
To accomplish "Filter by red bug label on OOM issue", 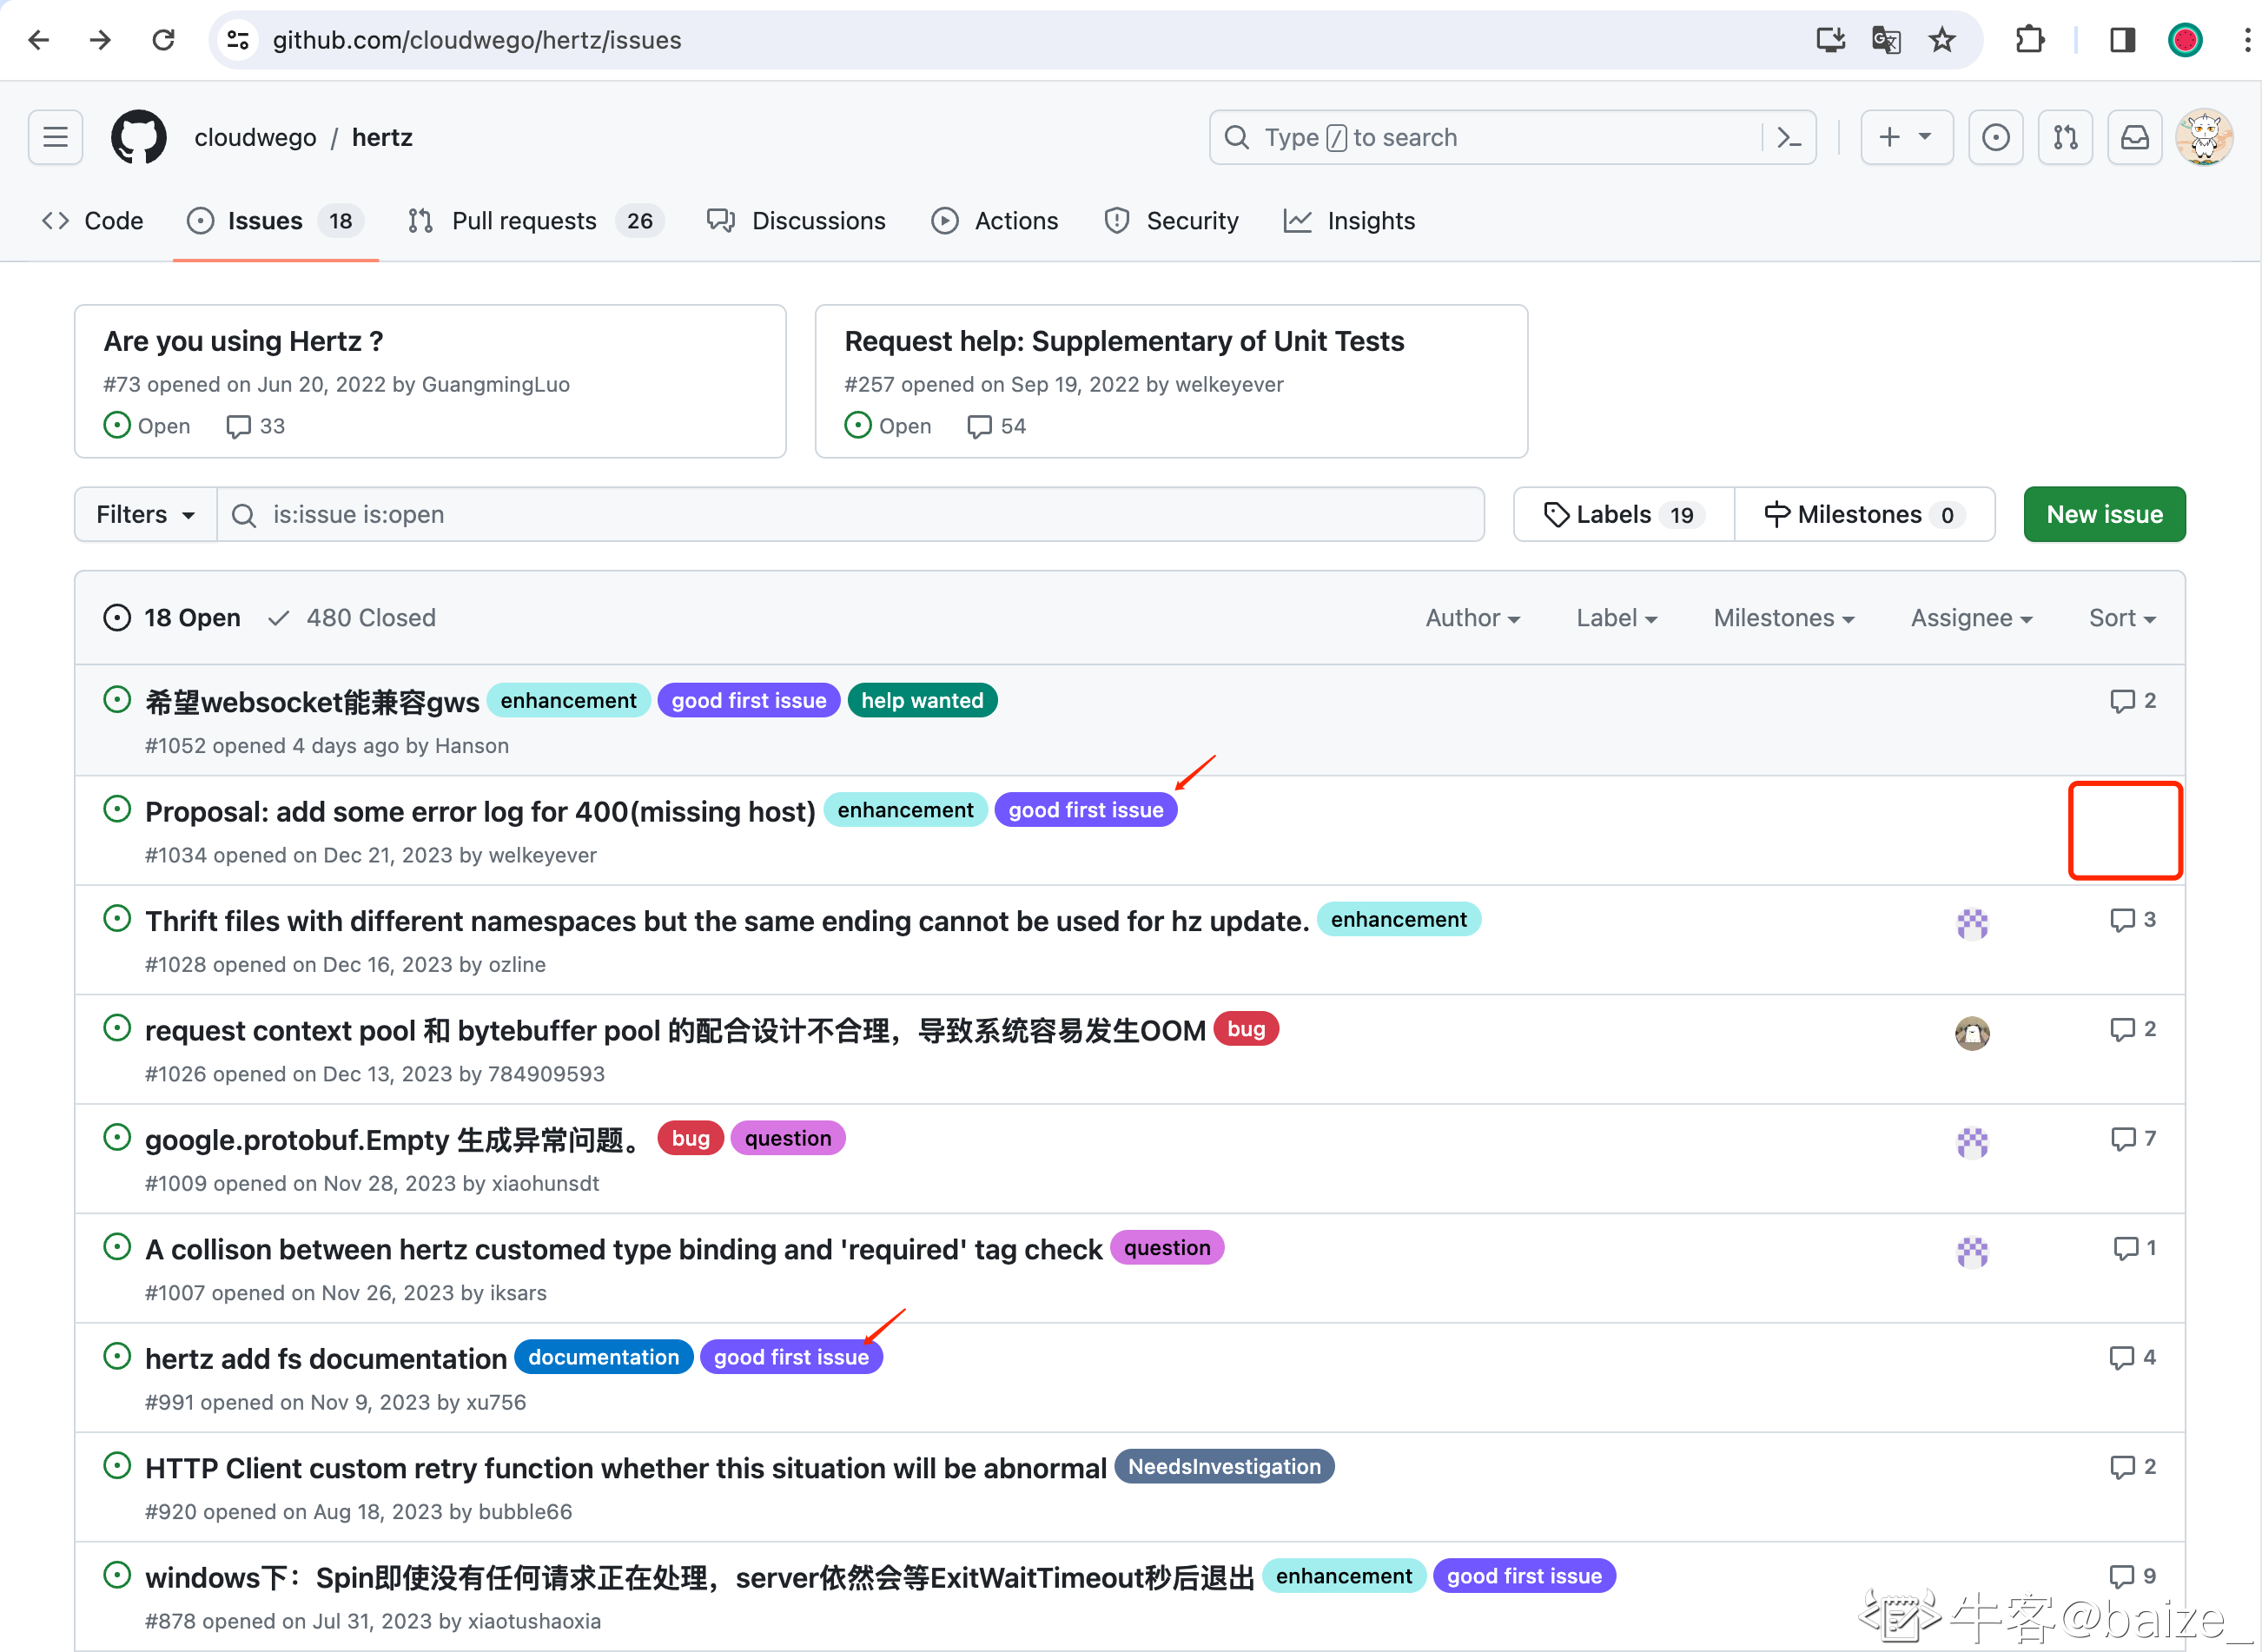I will click(1246, 1029).
